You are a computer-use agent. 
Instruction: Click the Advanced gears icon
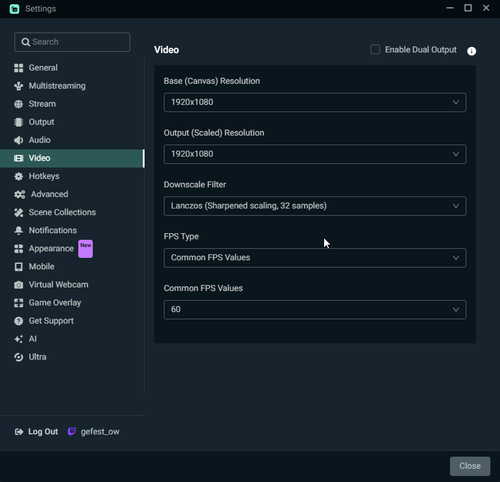pos(20,194)
